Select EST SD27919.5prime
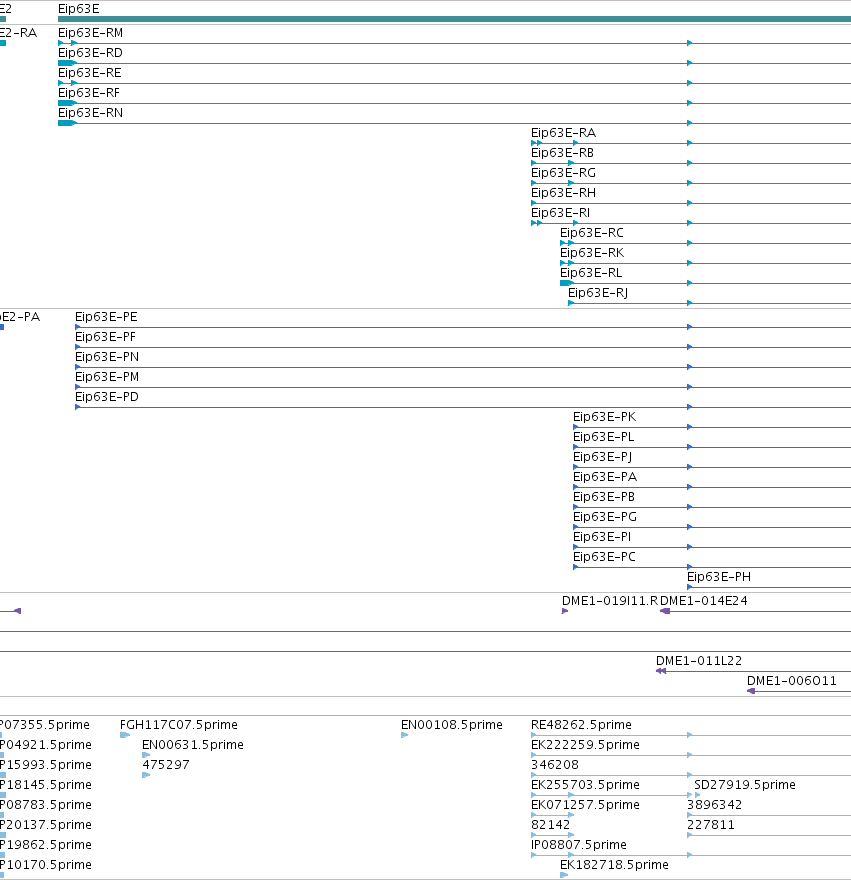Viewport: 851px width, 880px height. tap(745, 785)
